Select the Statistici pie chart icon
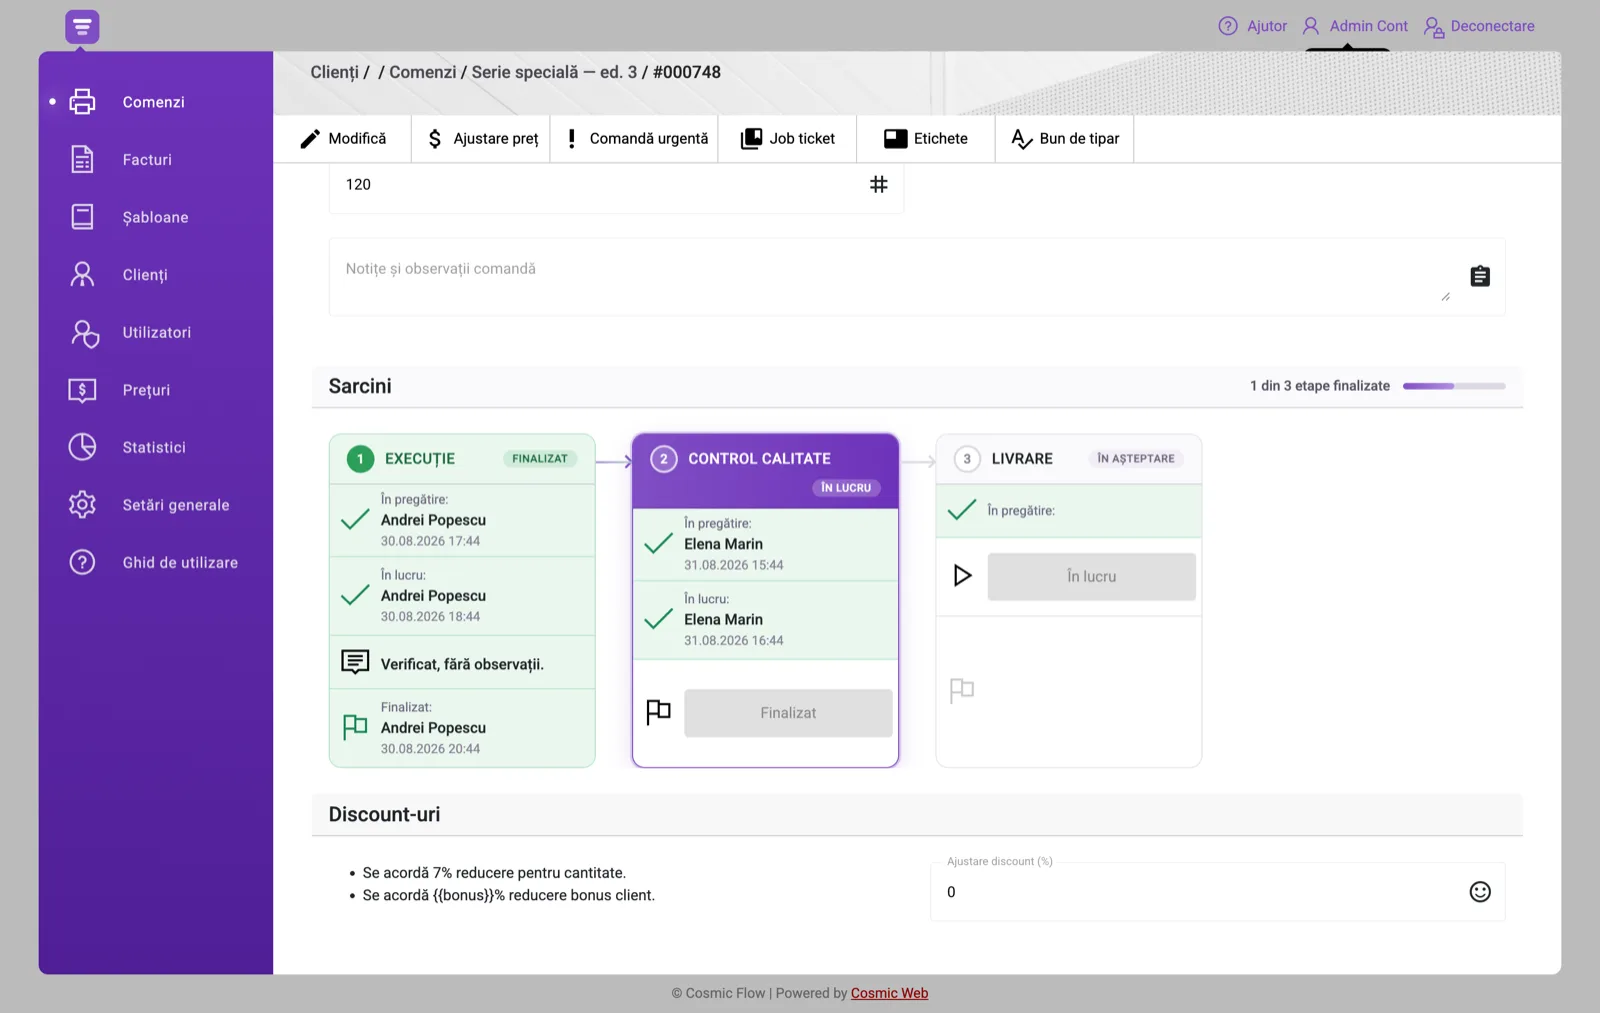 coord(82,447)
